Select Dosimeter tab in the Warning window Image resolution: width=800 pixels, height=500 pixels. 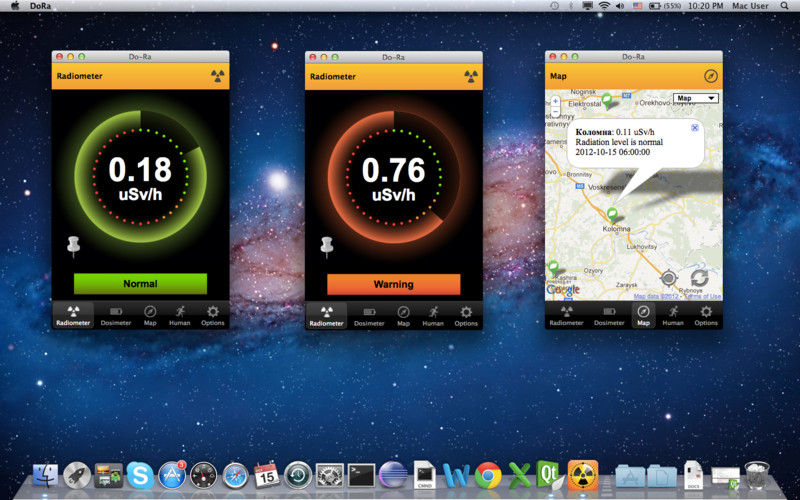tap(369, 316)
